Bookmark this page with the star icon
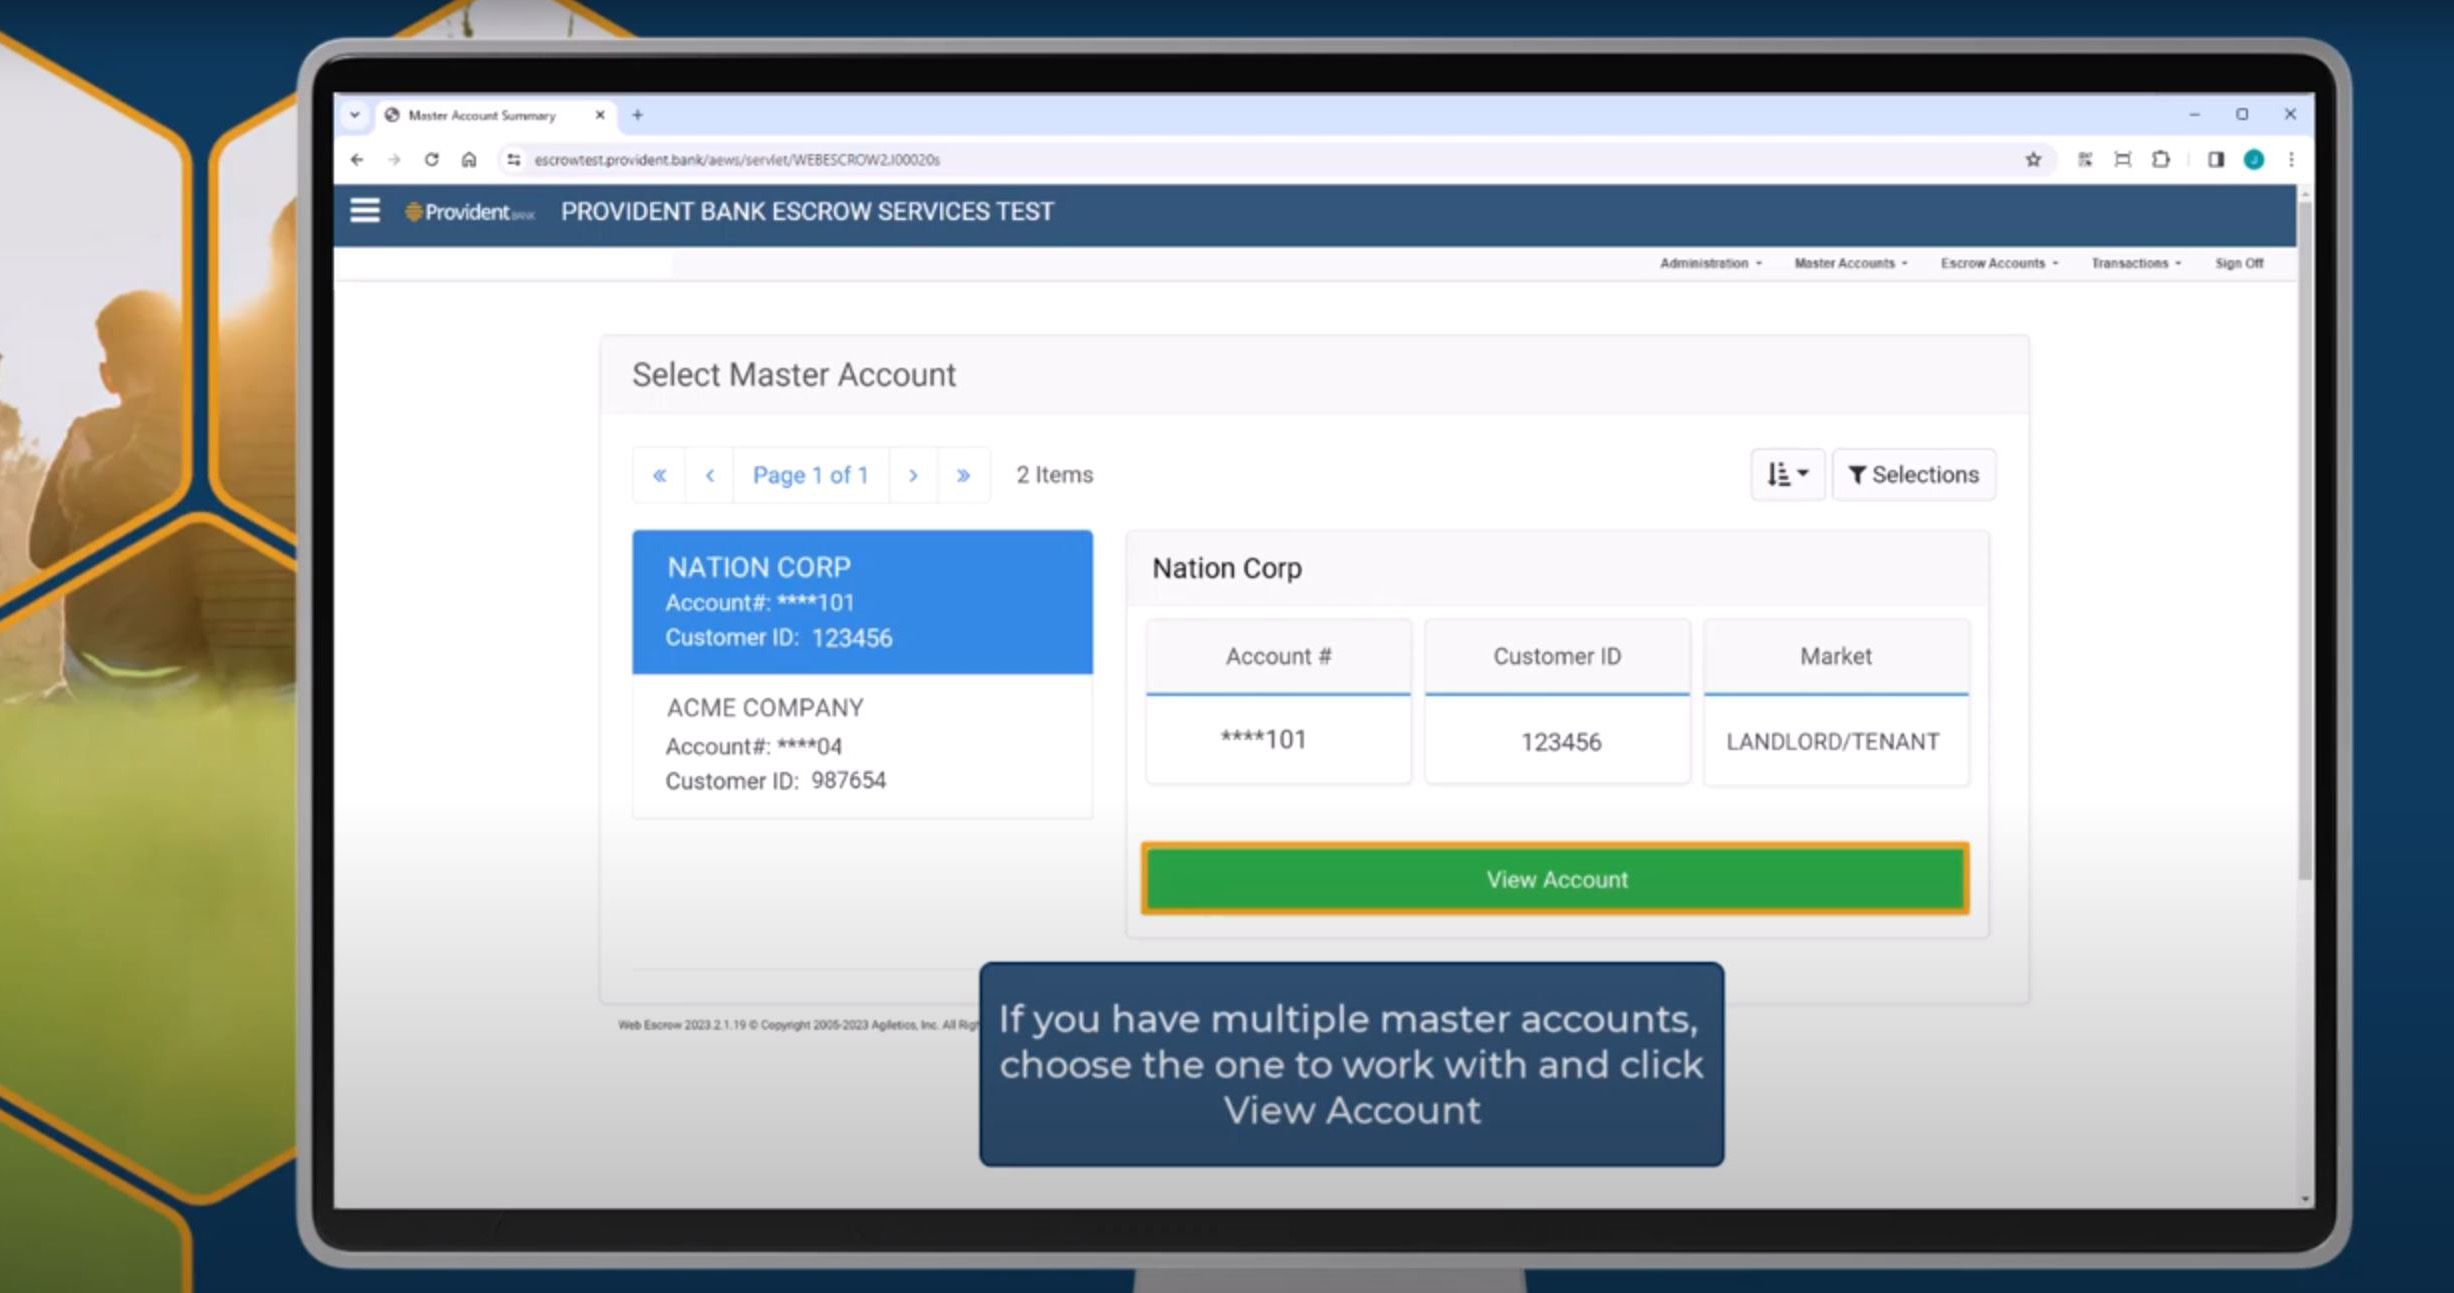Image resolution: width=2454 pixels, height=1293 pixels. [x=2033, y=160]
